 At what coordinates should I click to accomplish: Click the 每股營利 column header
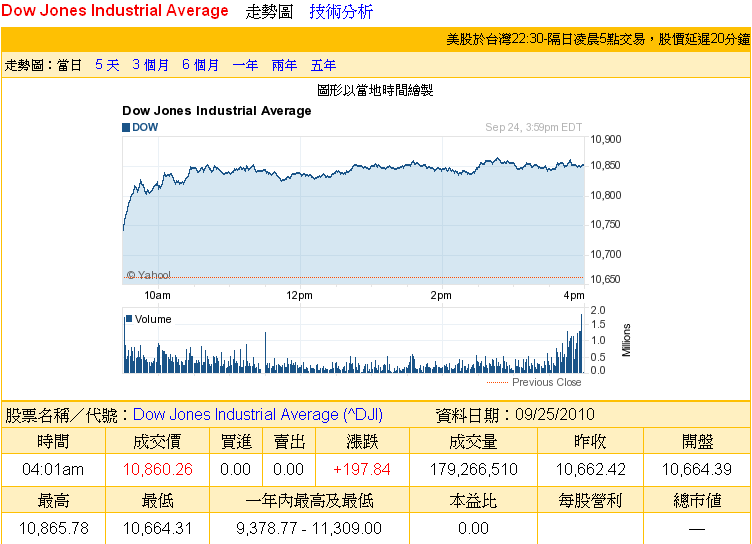tap(590, 501)
